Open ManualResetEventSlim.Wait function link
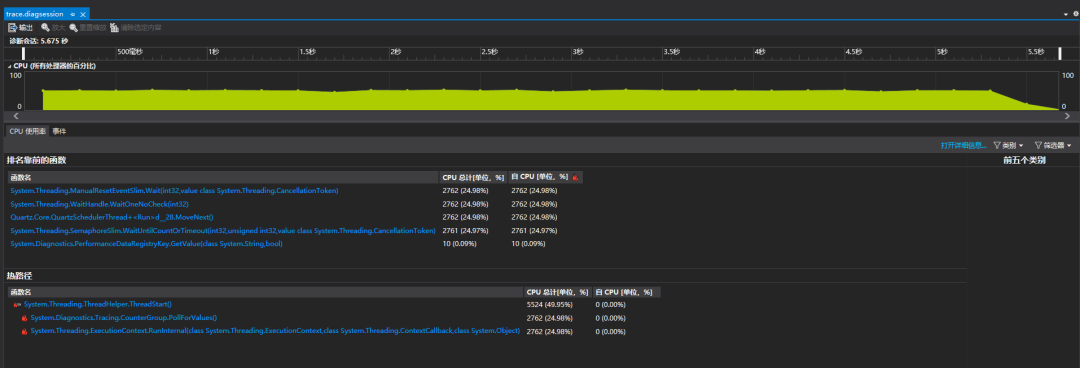 (174, 190)
